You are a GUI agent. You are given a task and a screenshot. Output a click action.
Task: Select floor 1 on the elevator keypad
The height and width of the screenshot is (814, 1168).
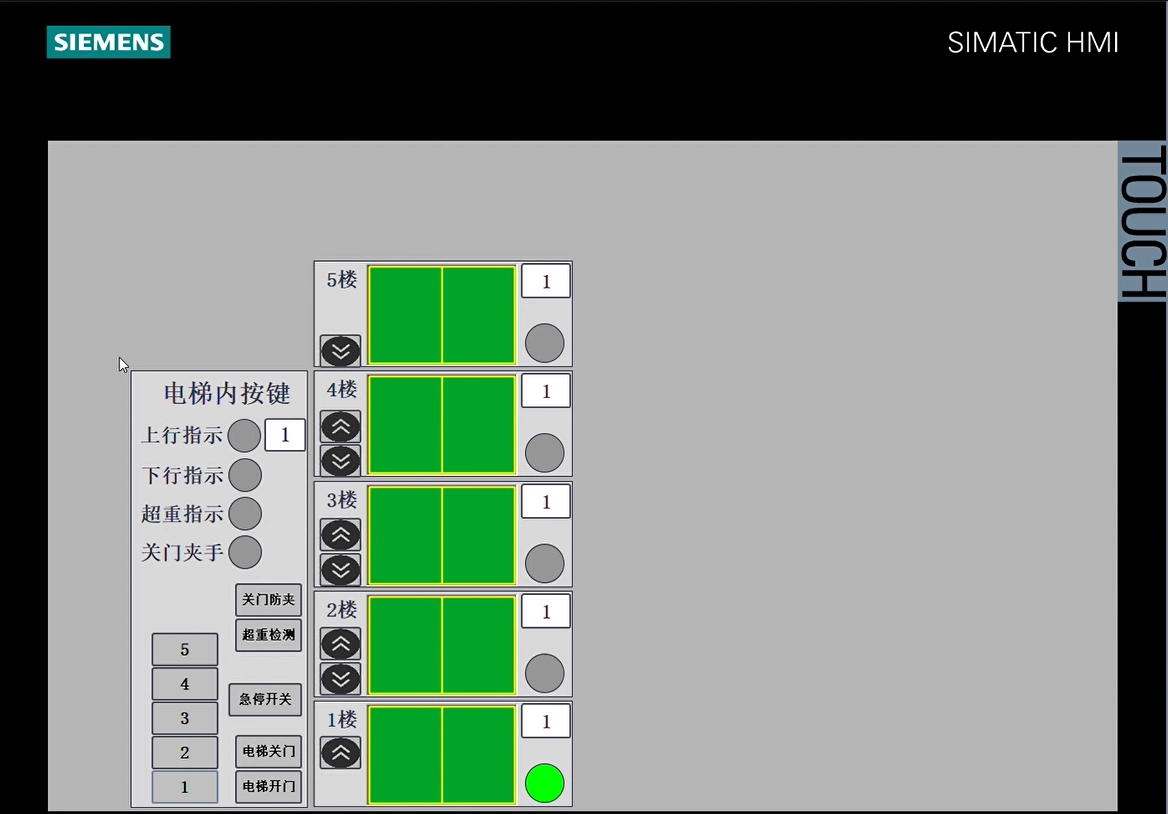(184, 787)
